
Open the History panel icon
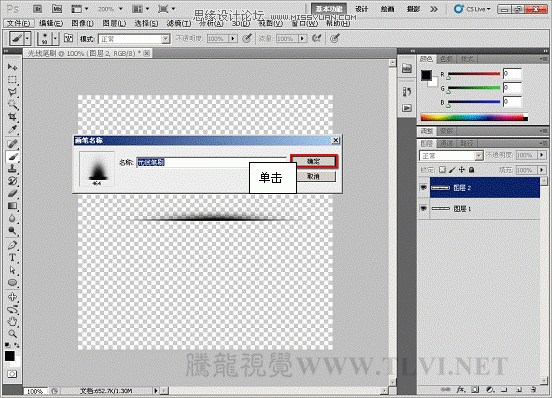[407, 92]
